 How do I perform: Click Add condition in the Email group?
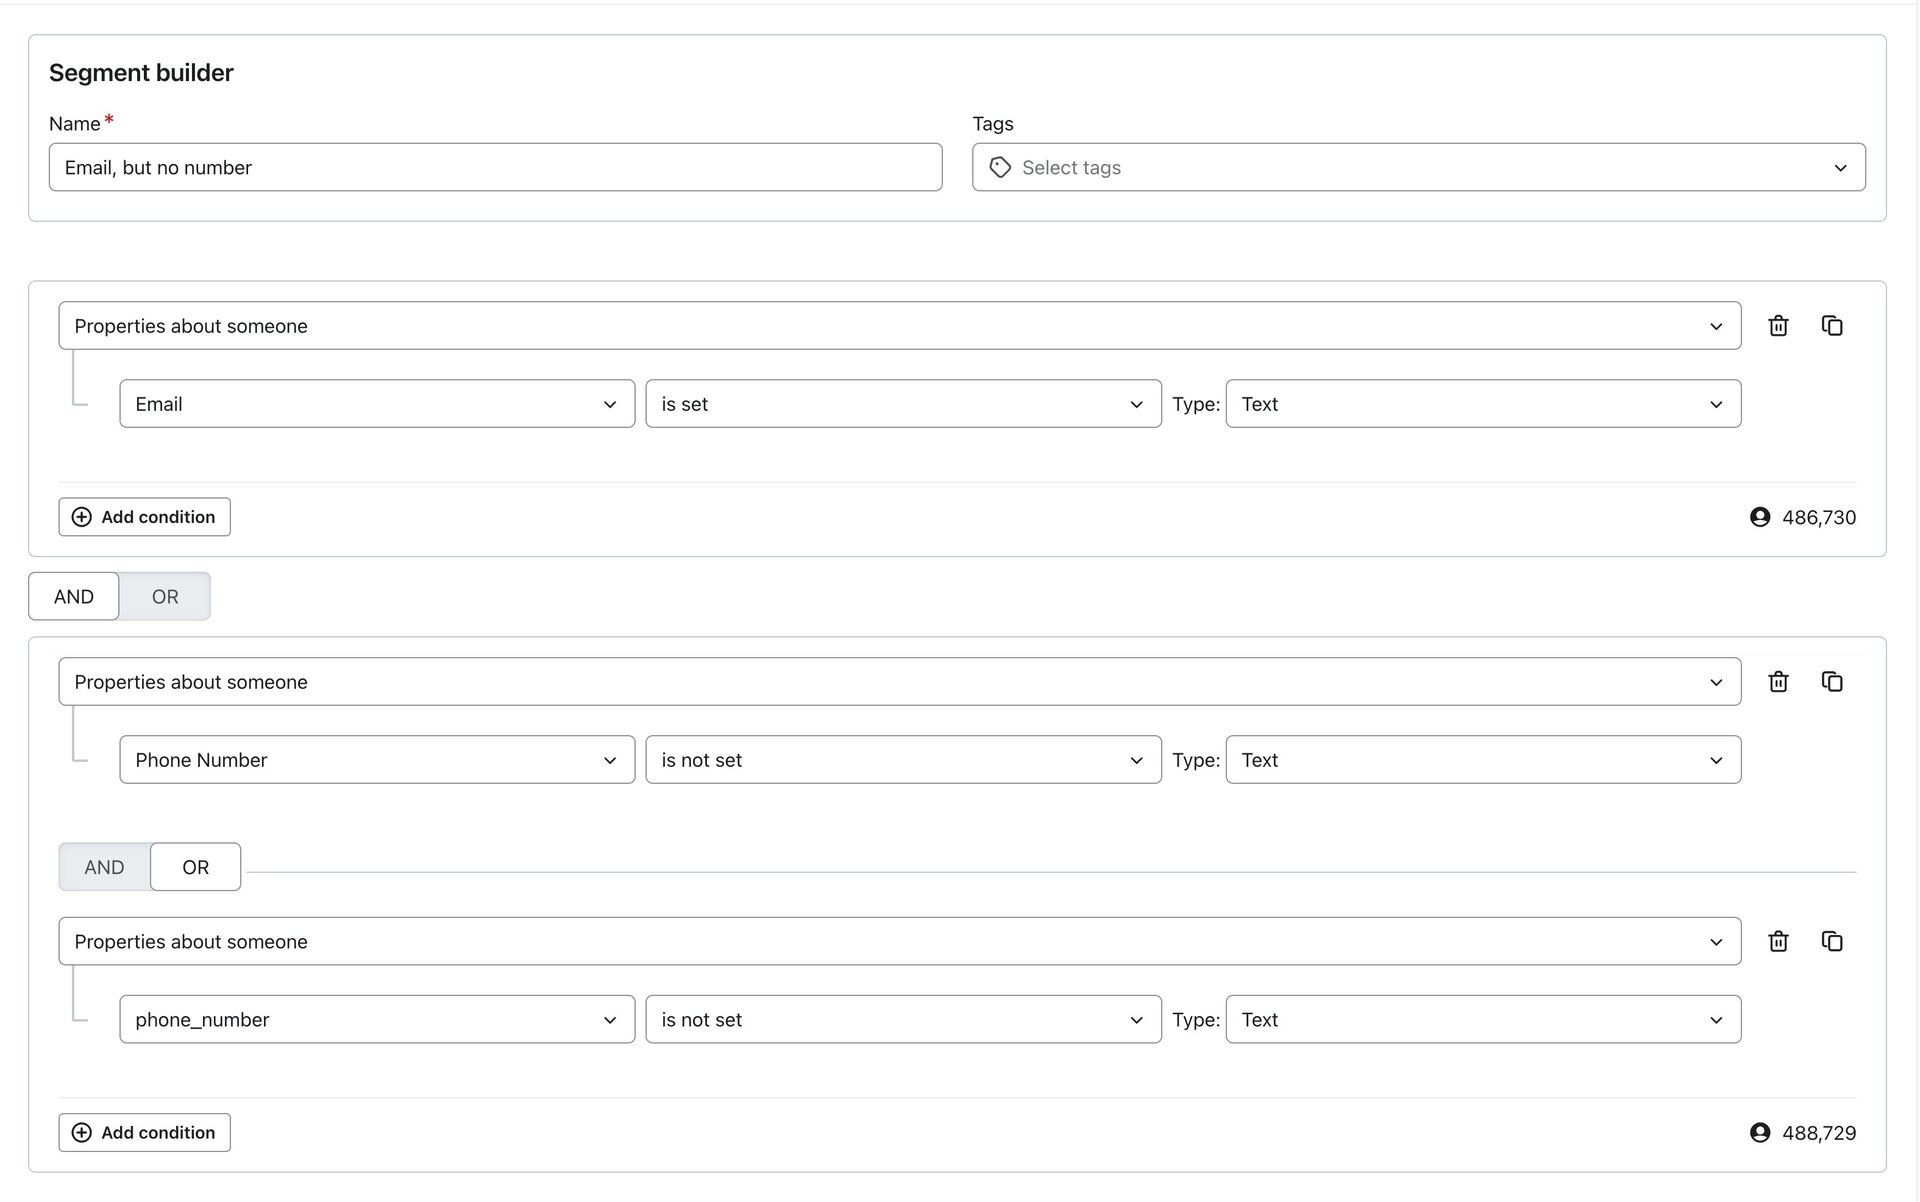(x=144, y=517)
